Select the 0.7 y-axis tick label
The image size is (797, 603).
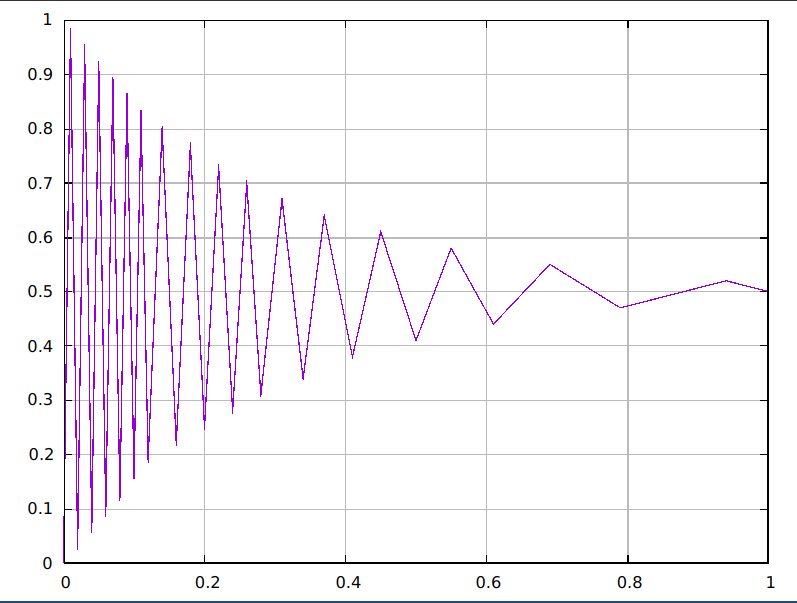40,183
